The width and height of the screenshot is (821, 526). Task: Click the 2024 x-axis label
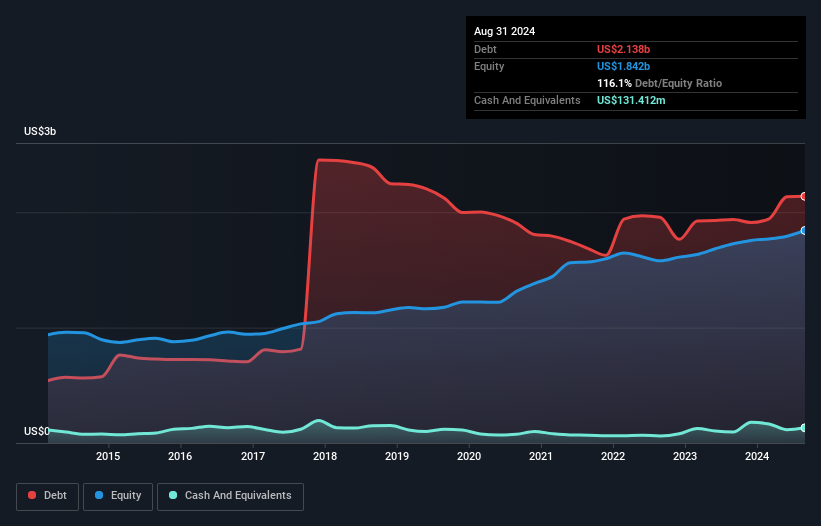757,456
